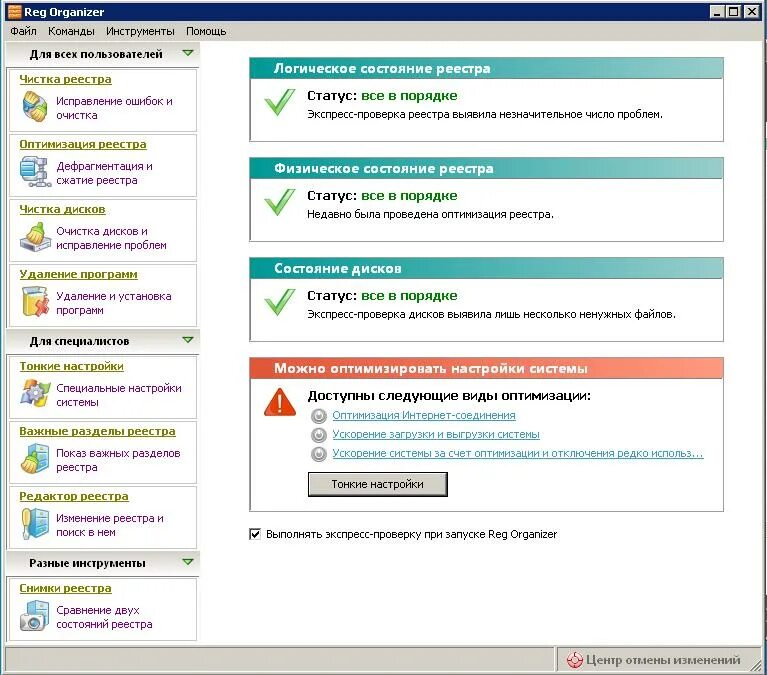767x675 pixels.
Task: Open the Удаление программ heading link
Action: (x=78, y=274)
